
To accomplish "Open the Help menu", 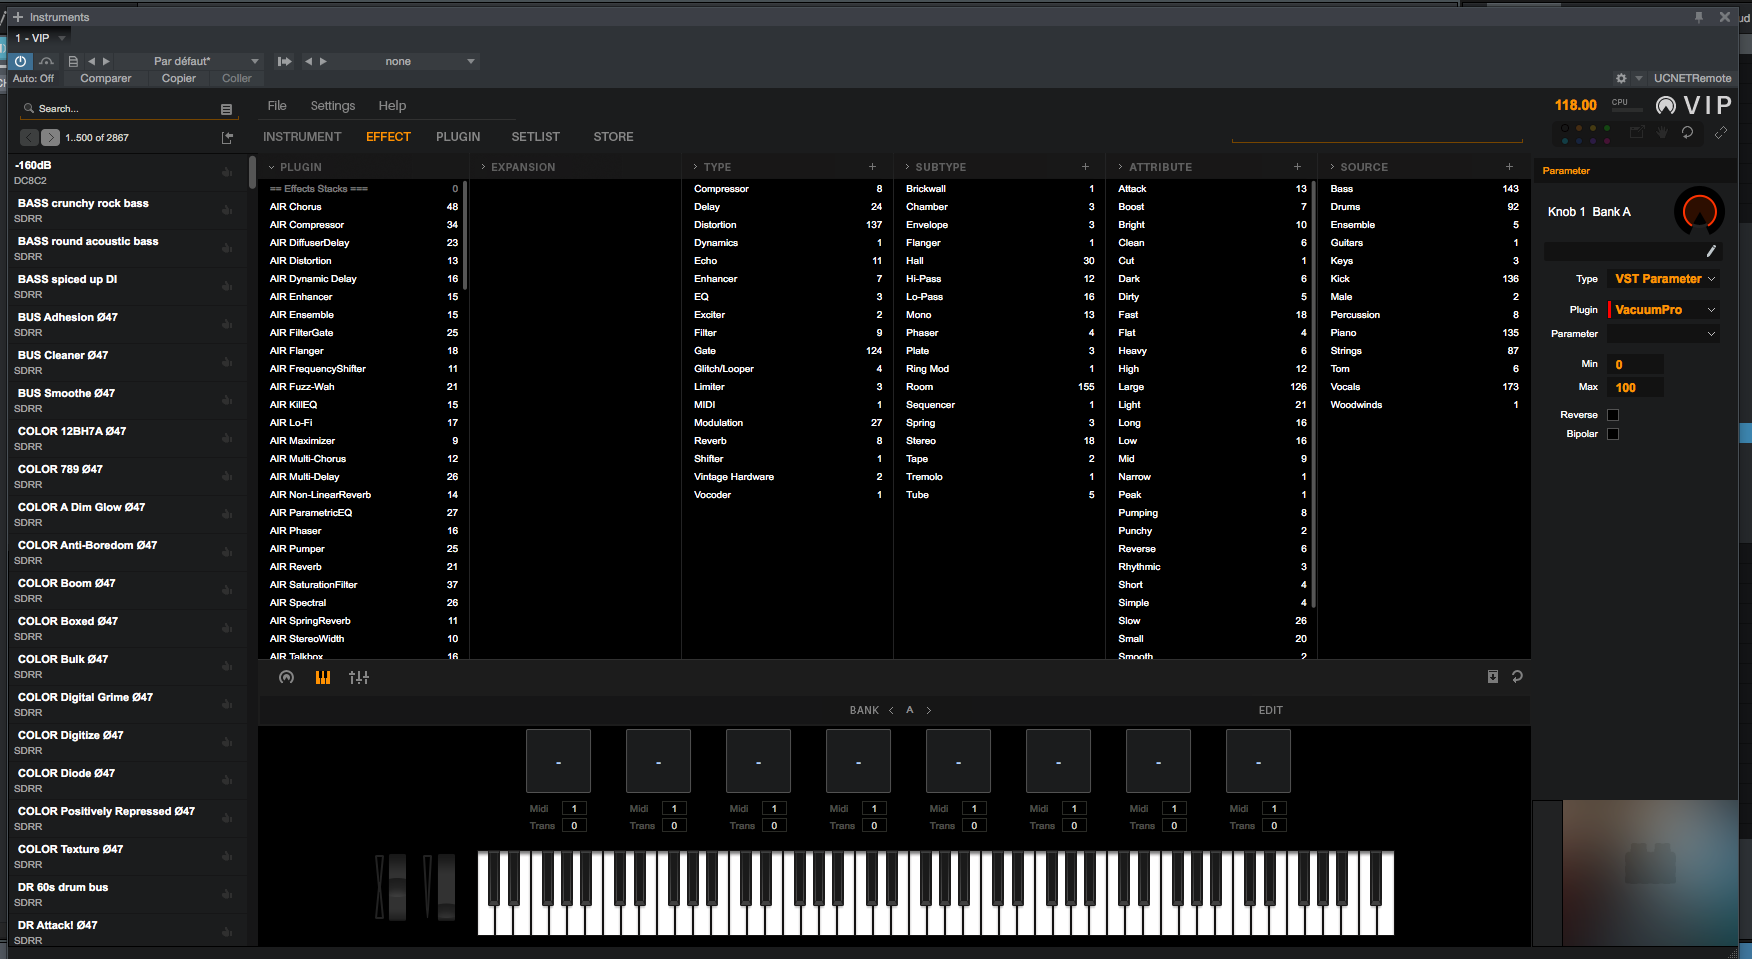I will point(392,106).
